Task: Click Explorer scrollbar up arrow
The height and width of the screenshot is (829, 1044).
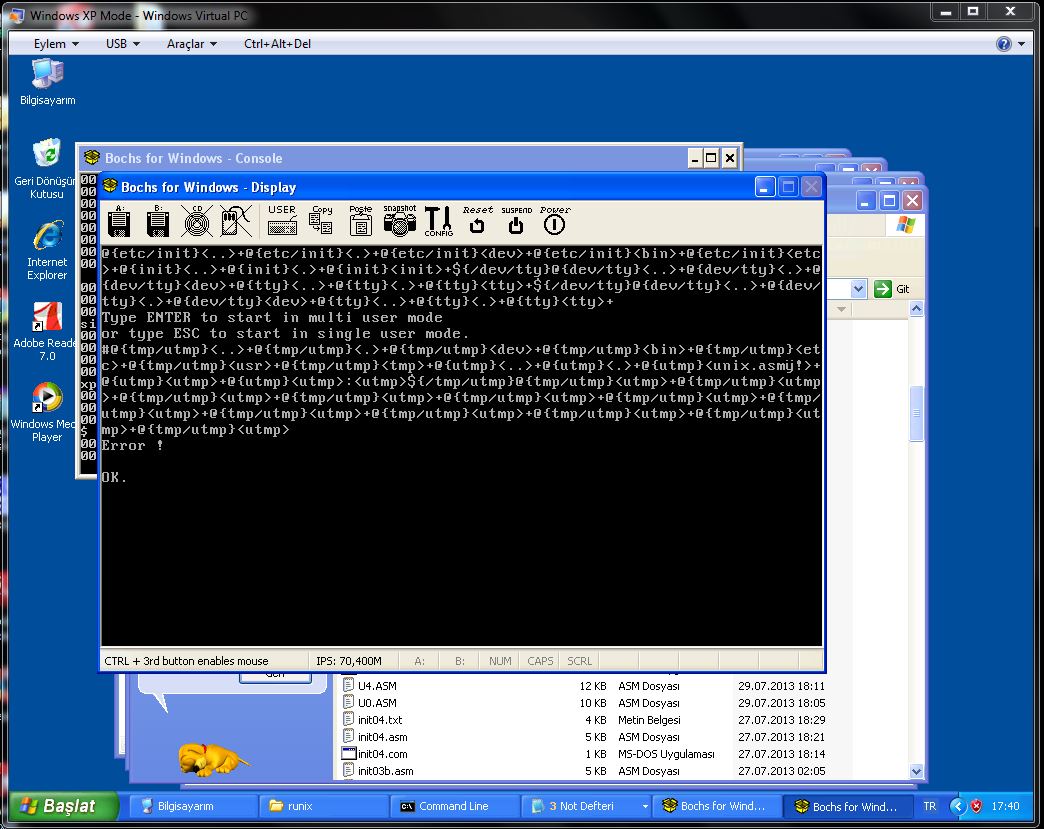Action: (916, 309)
